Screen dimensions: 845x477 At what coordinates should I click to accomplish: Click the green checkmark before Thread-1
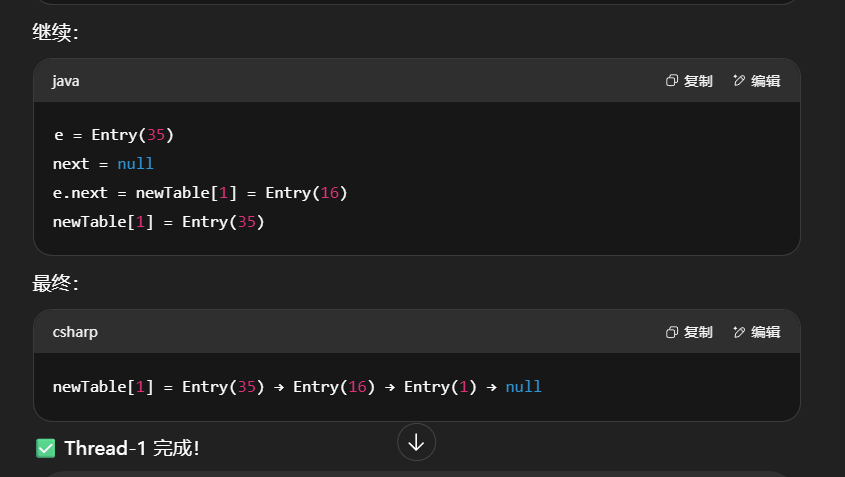coord(45,448)
